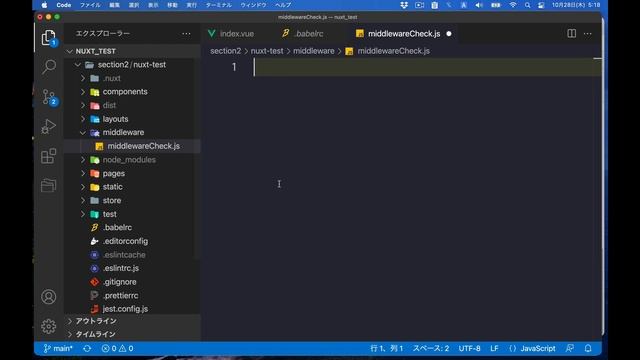Open the ウィンドウ menu
The image size is (640, 360).
tap(253, 5)
